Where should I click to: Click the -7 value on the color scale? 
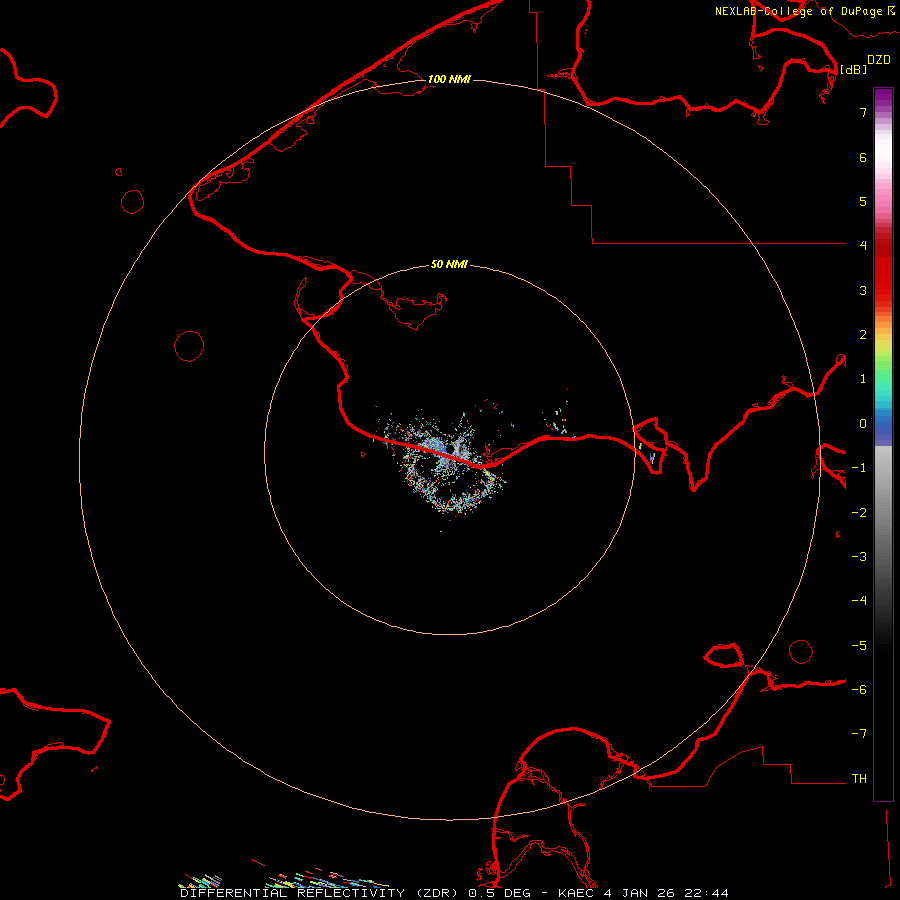pos(859,734)
